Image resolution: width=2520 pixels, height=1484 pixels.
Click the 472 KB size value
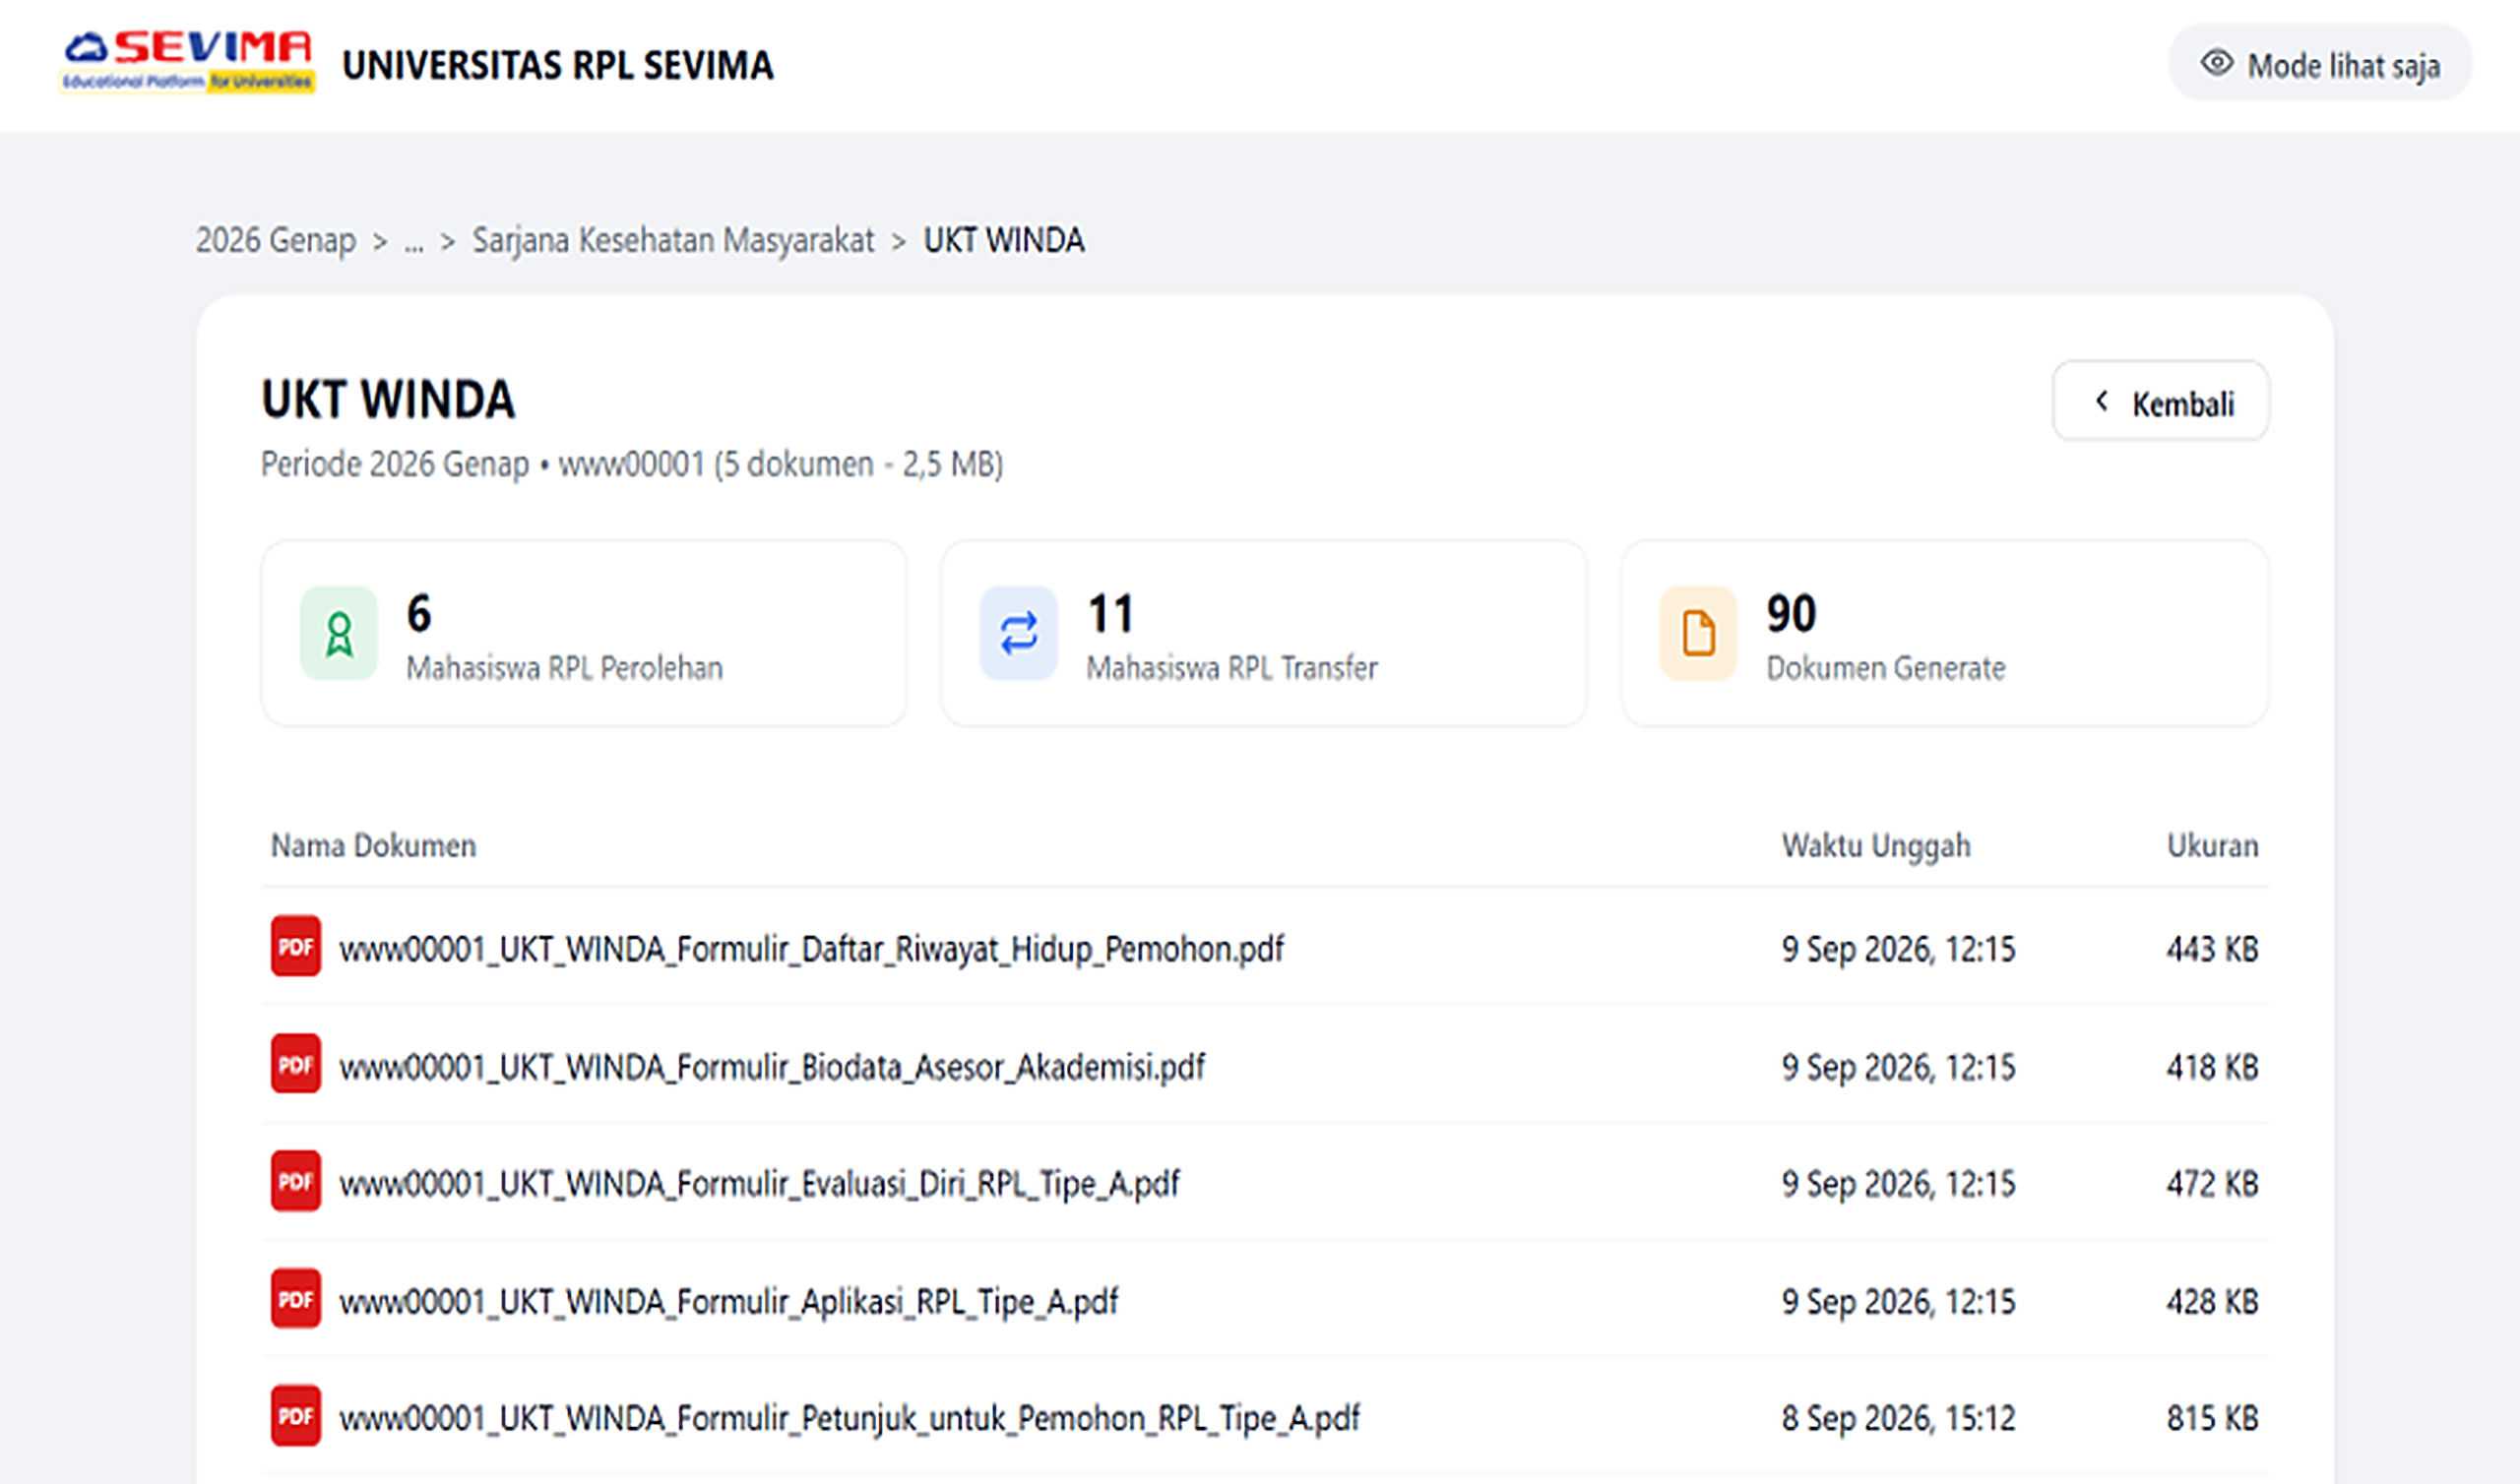coord(2212,1184)
